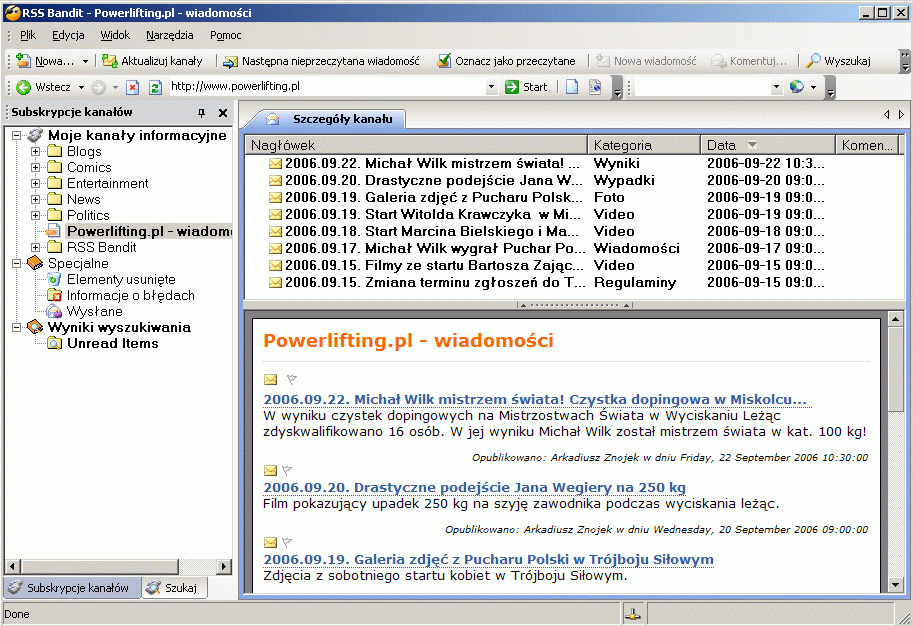Expand the Entertainment folder

[36, 183]
